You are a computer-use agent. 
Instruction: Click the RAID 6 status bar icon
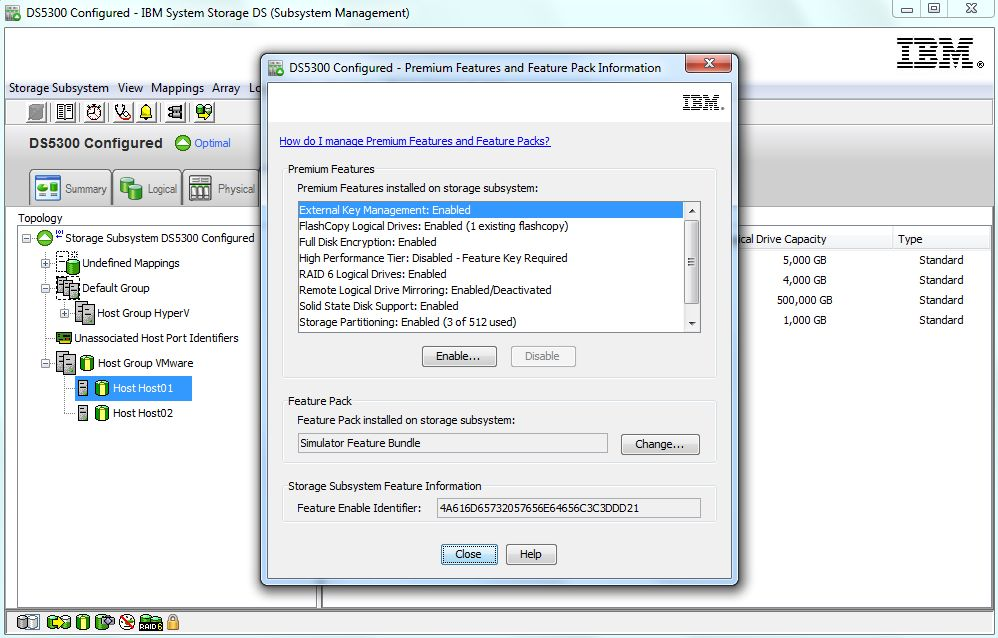point(151,622)
